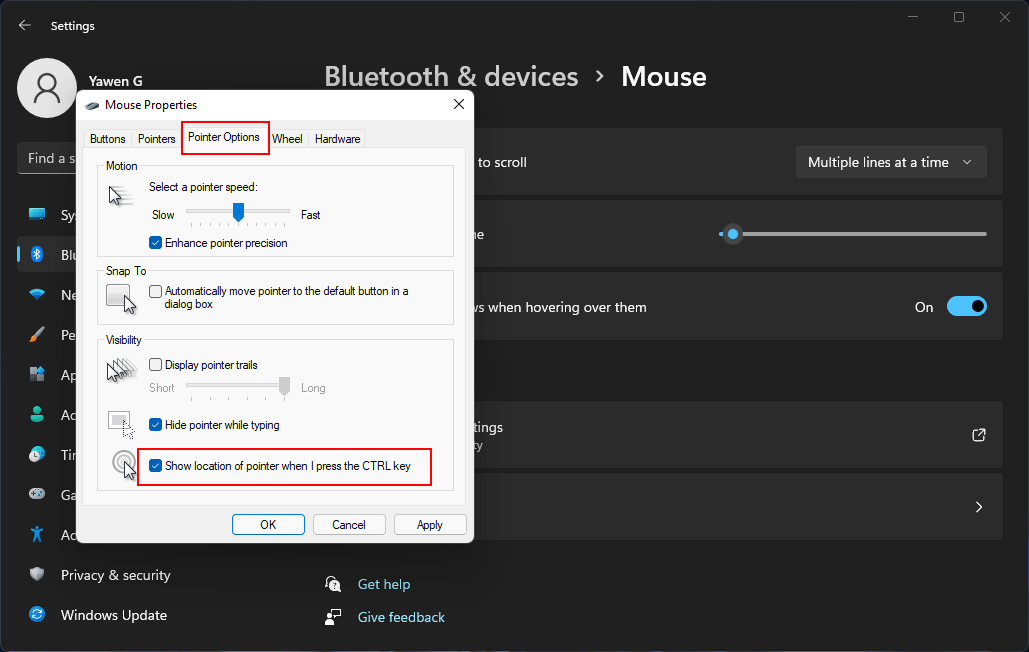Open the Personalization paintbrush icon
The width and height of the screenshot is (1029, 652).
(x=37, y=335)
